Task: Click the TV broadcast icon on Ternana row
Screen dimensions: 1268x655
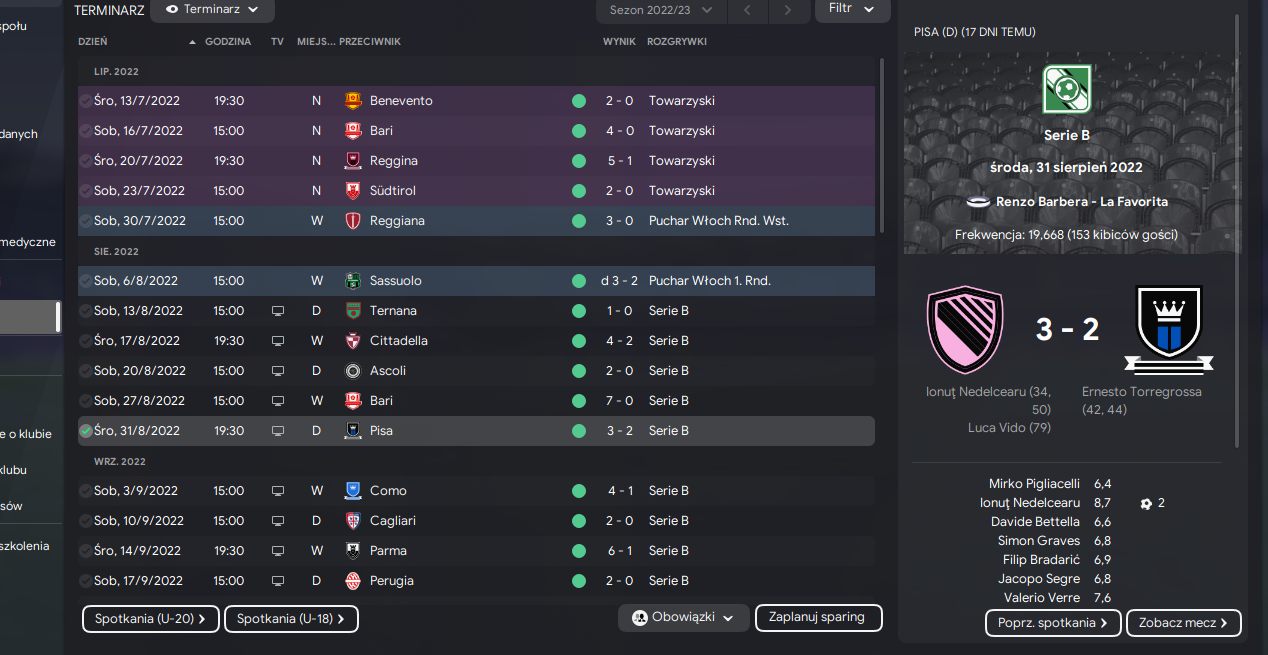Action: tap(278, 311)
